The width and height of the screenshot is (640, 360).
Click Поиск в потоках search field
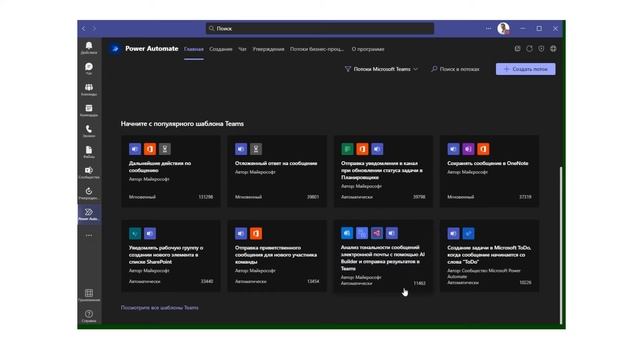[456, 69]
